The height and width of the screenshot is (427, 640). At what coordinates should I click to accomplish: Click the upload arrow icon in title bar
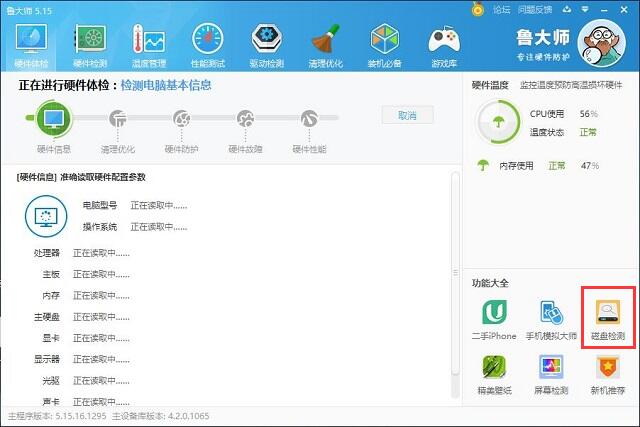pyautogui.click(x=567, y=9)
